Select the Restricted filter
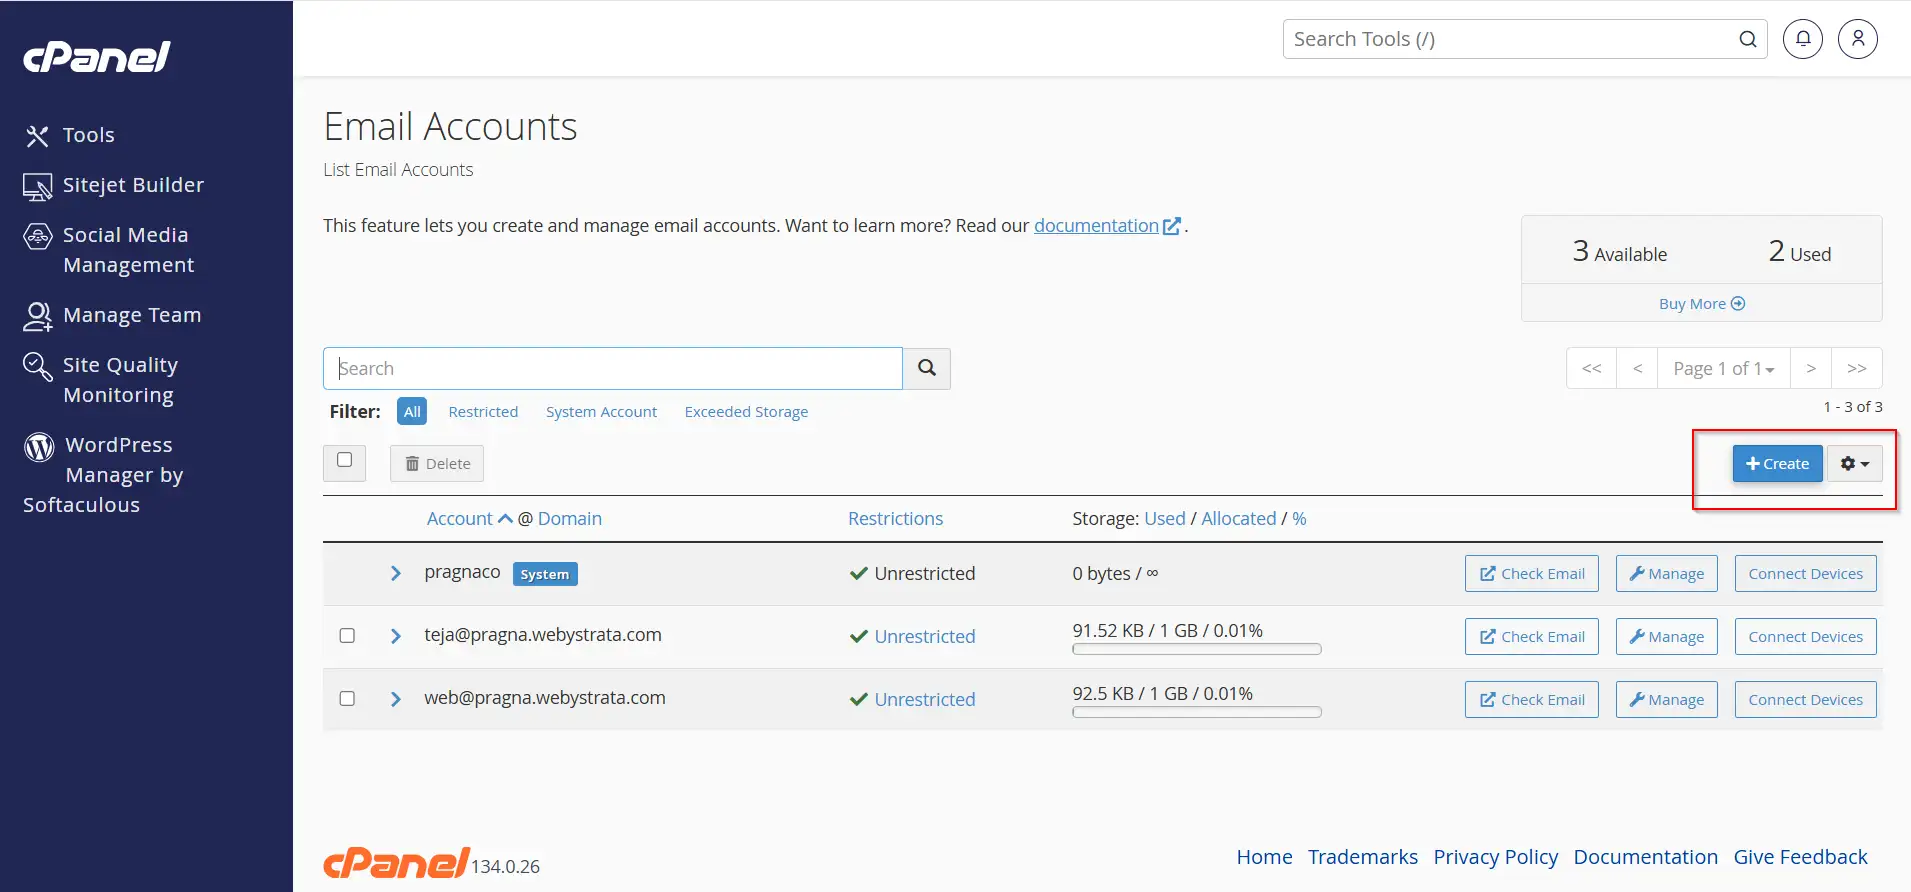The width and height of the screenshot is (1911, 892). [483, 412]
